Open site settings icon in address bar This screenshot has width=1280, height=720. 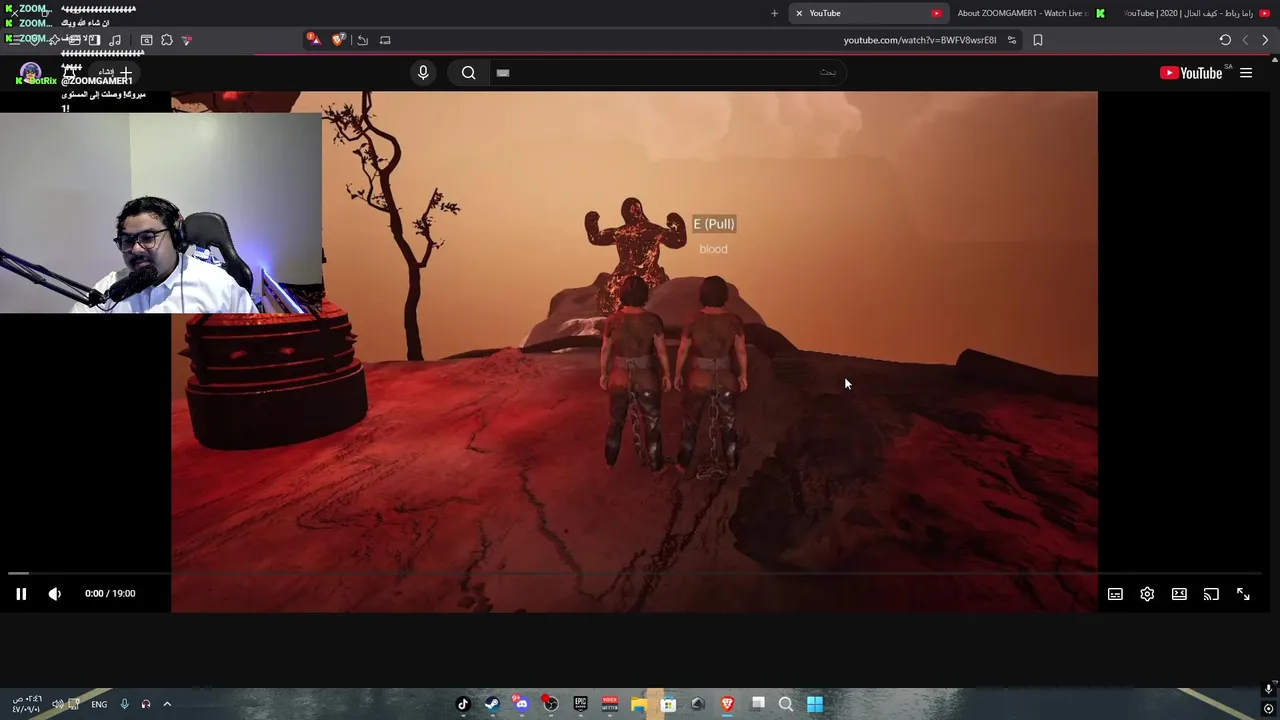[x=1011, y=40]
